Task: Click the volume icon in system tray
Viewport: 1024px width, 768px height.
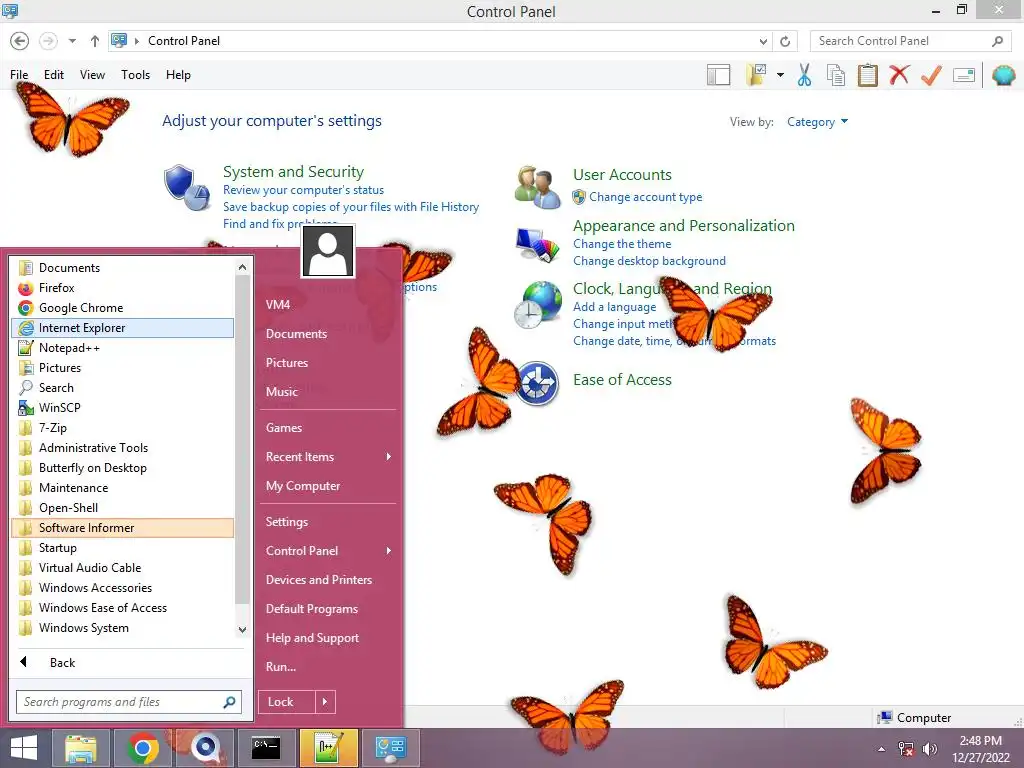Action: (x=930, y=749)
